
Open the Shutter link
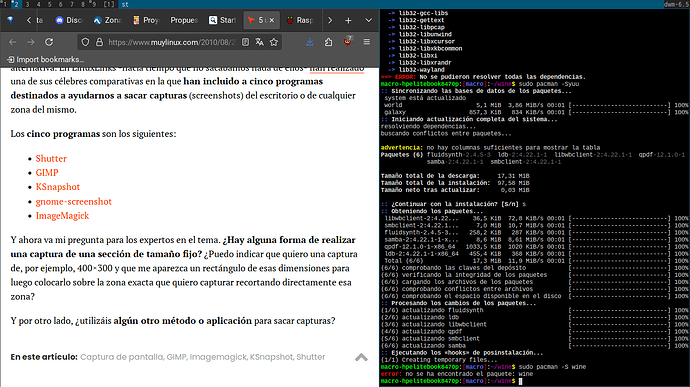(51, 158)
